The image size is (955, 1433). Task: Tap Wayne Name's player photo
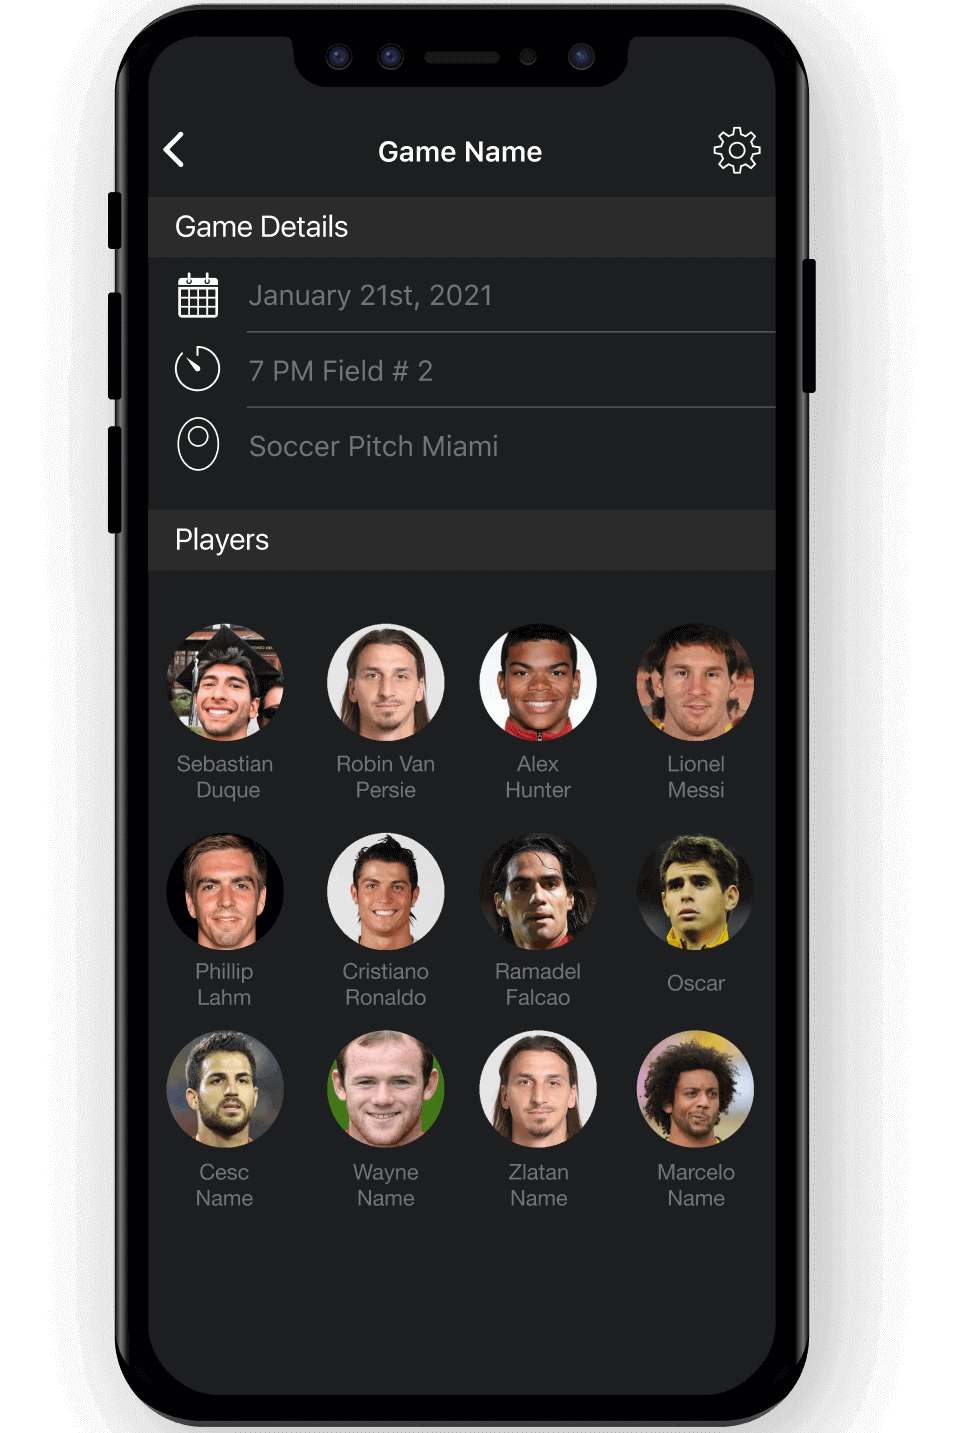pyautogui.click(x=386, y=1089)
